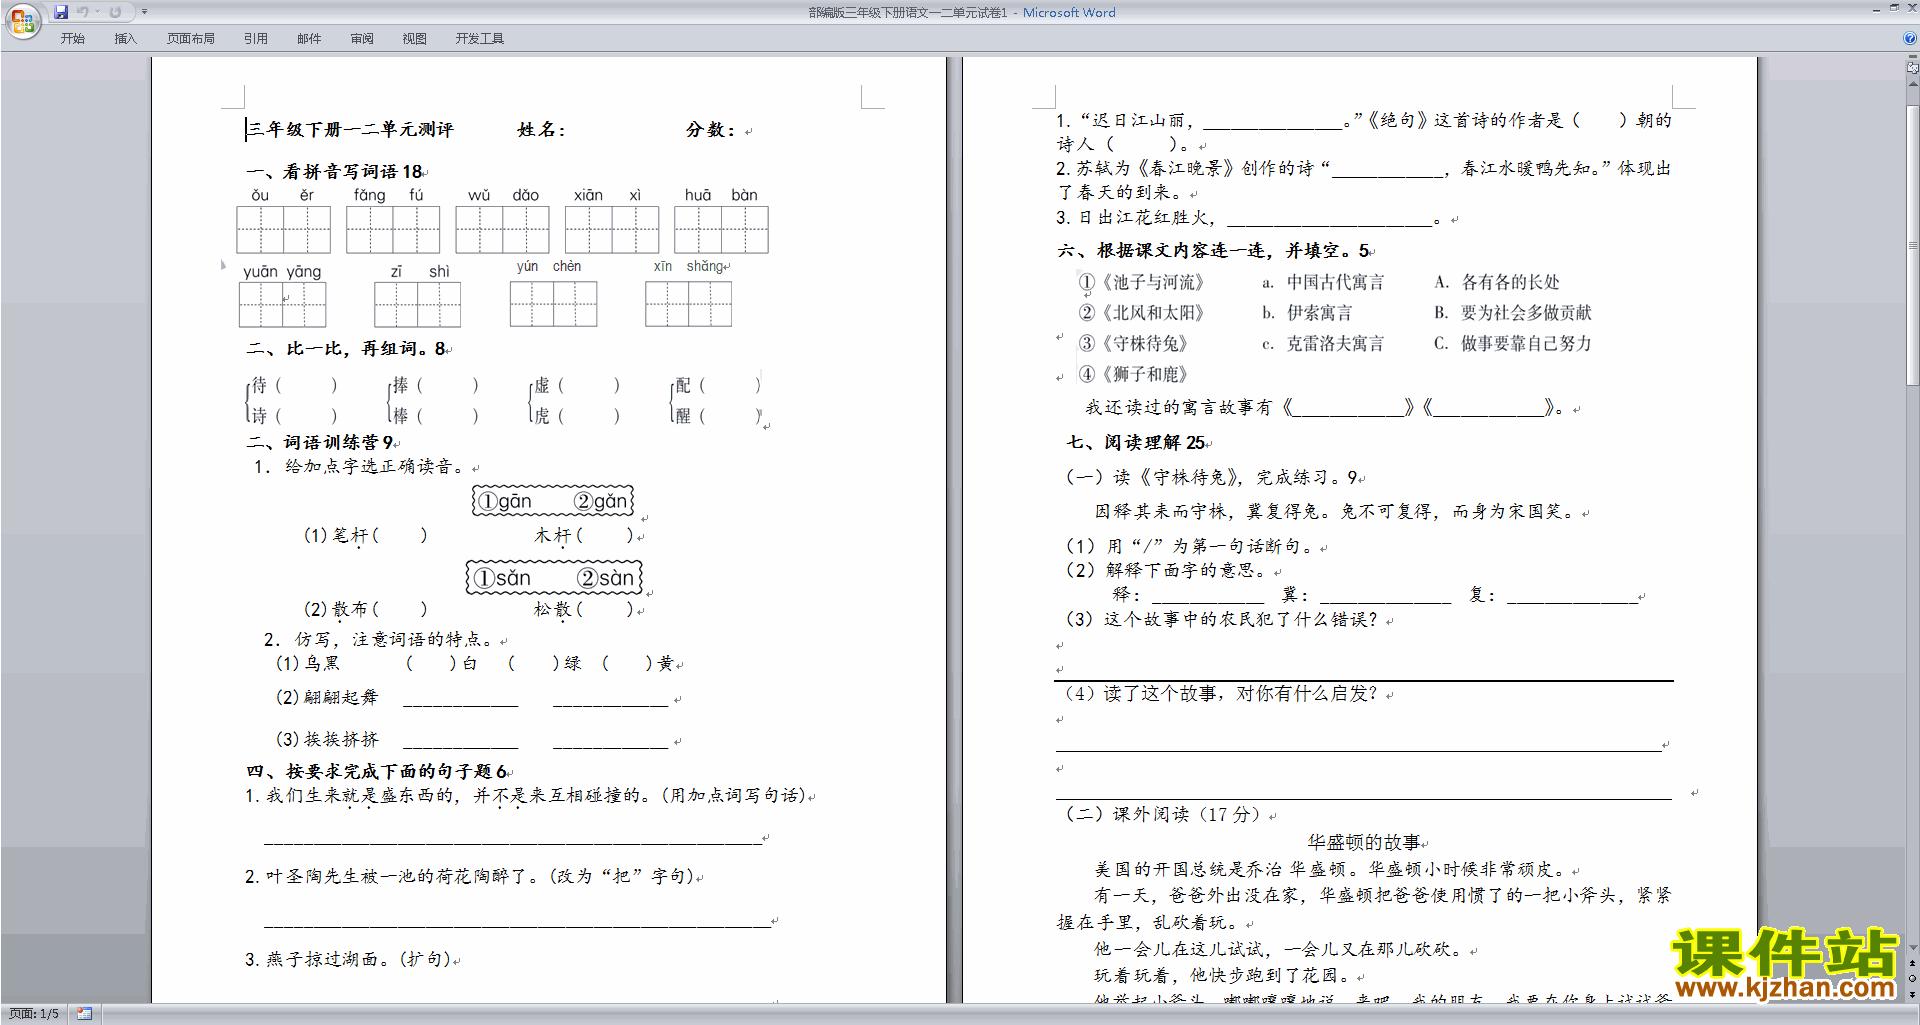The height and width of the screenshot is (1025, 1920).
Task: Click the sentence 燕子掠过湖面。(扩句)
Action: pyautogui.click(x=348, y=959)
